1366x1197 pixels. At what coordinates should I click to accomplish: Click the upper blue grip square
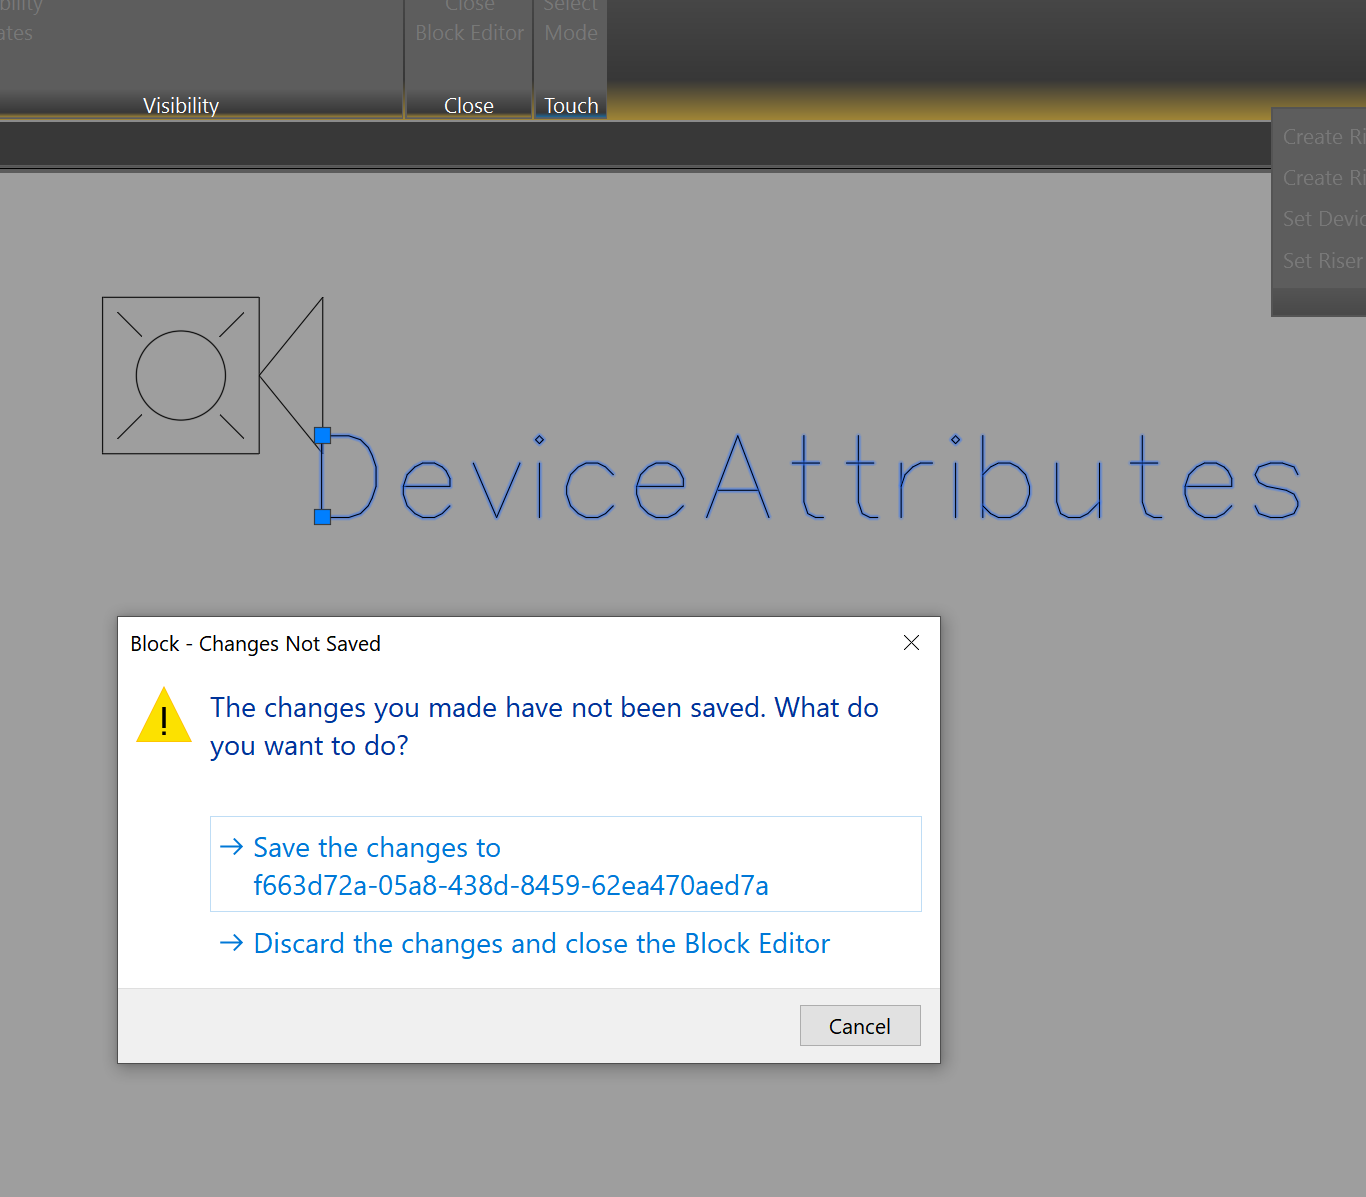[323, 436]
